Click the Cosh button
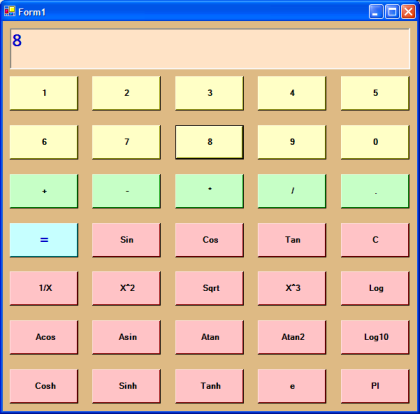Viewport: 420px width, 414px height. [x=44, y=386]
